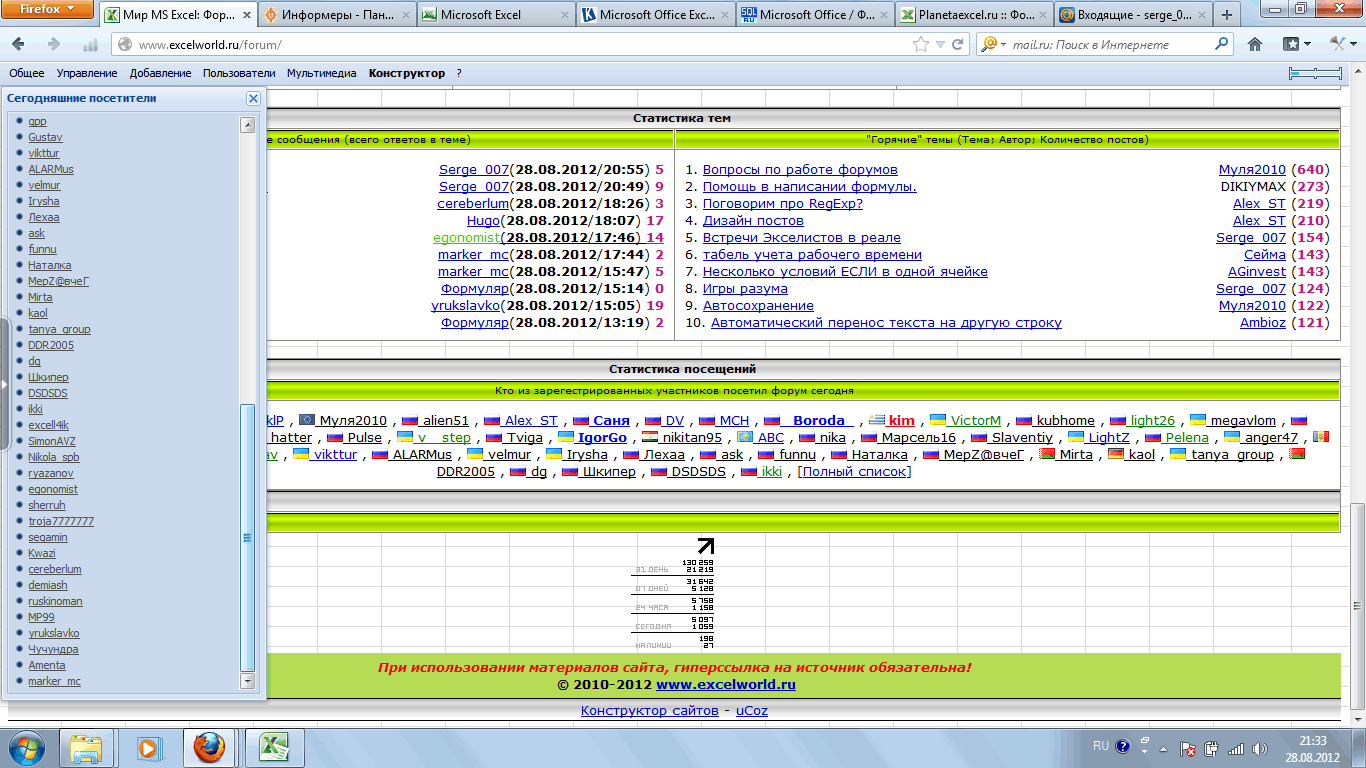1366x768 pixels.
Task: Close the Today's visitors panel
Action: click(x=253, y=98)
